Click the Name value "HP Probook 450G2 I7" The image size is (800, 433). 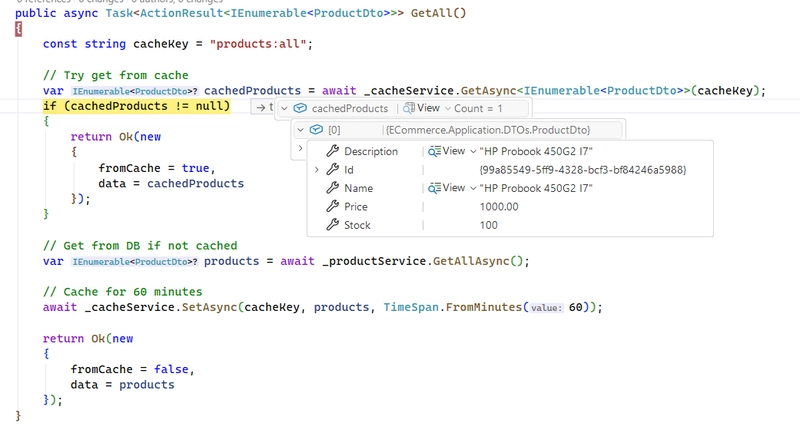536,188
